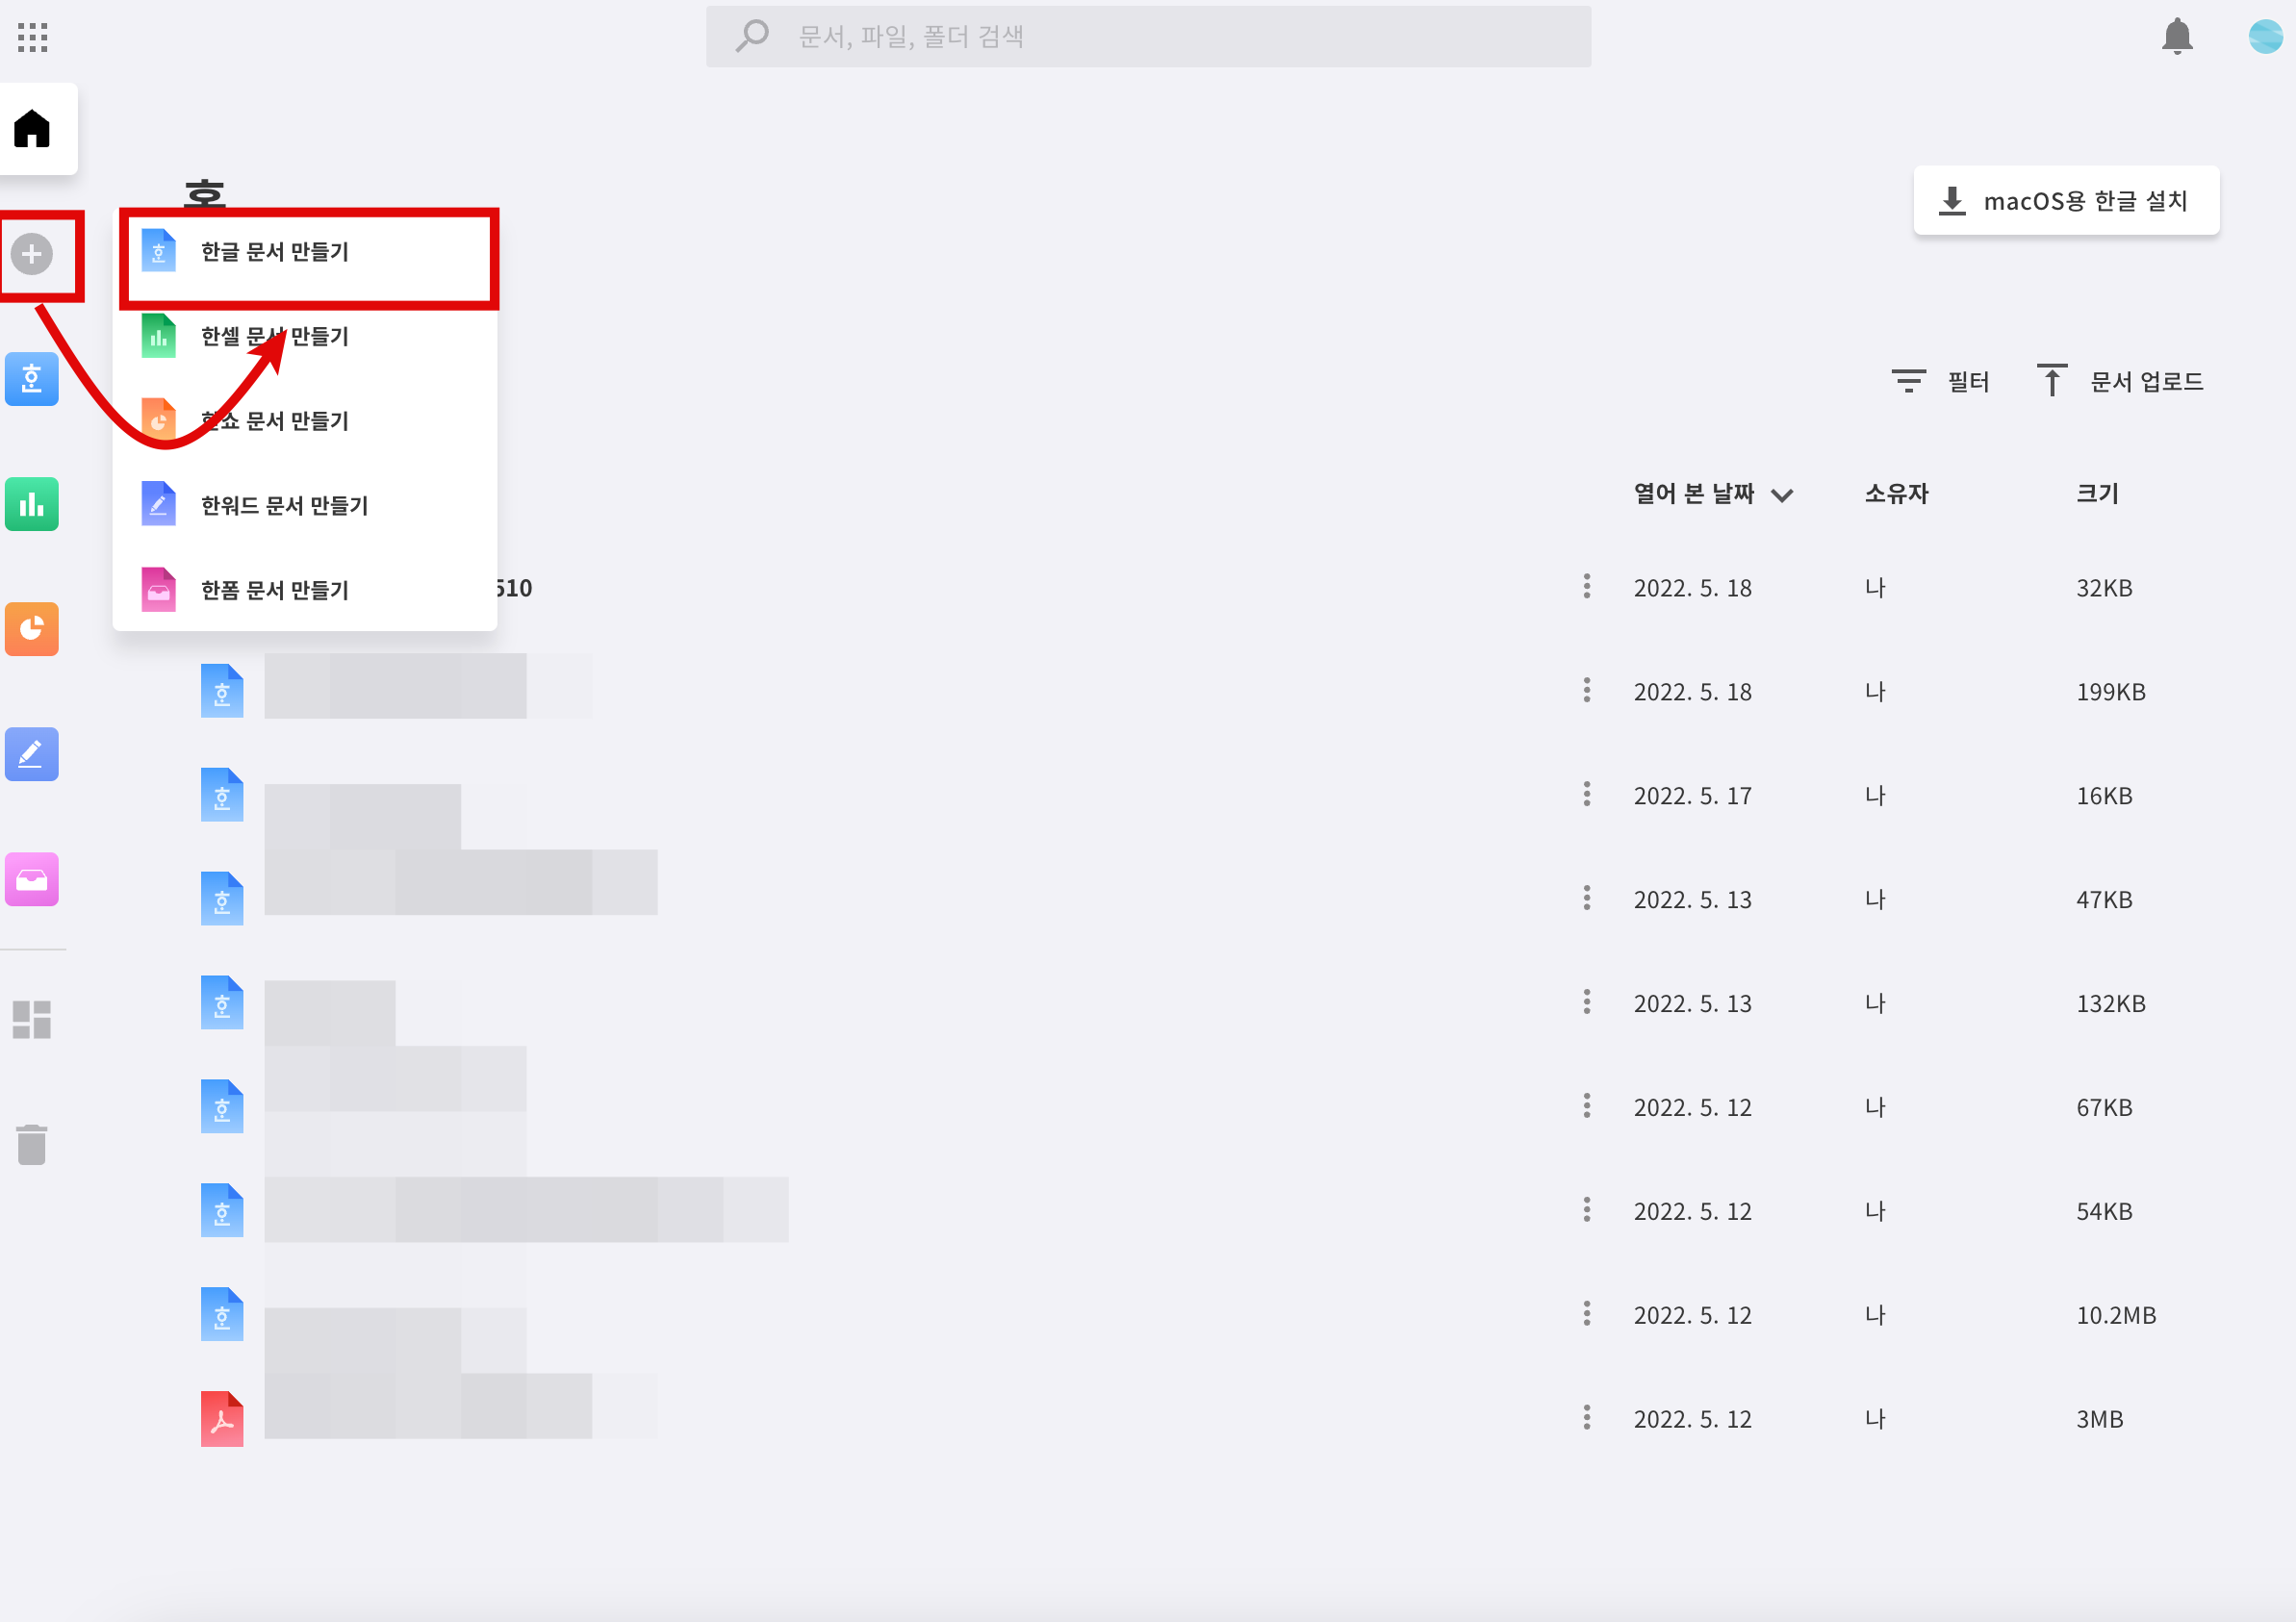Screen dimensions: 2296x1622
Task: Select 한폼 문서 만들기 menu item
Action: coord(305,590)
